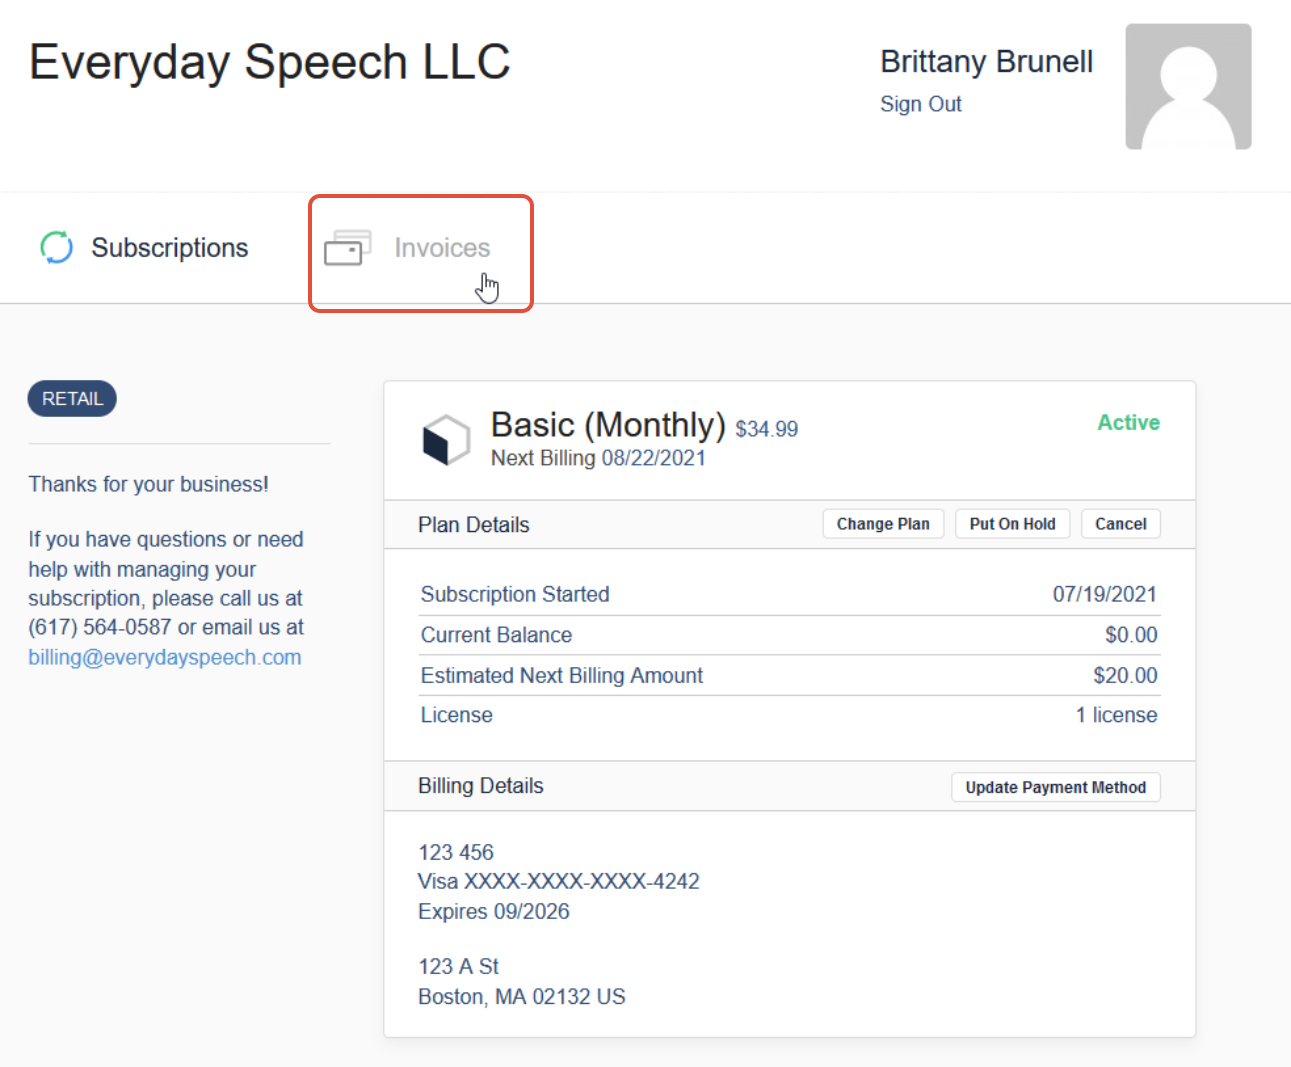This screenshot has height=1067, width=1291.
Task: Click the Invoices credit card icon
Action: click(347, 248)
